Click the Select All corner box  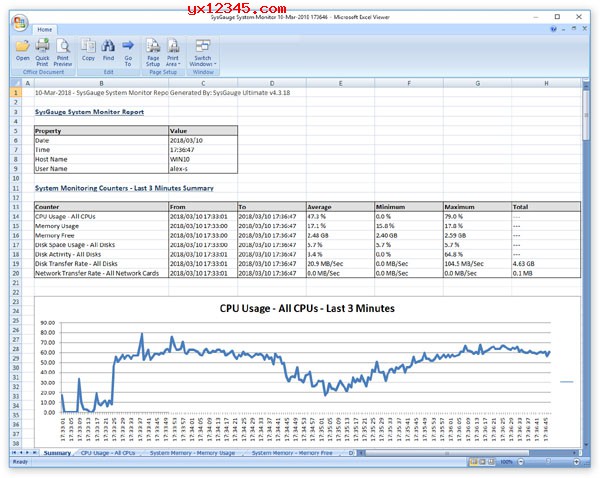point(16,83)
